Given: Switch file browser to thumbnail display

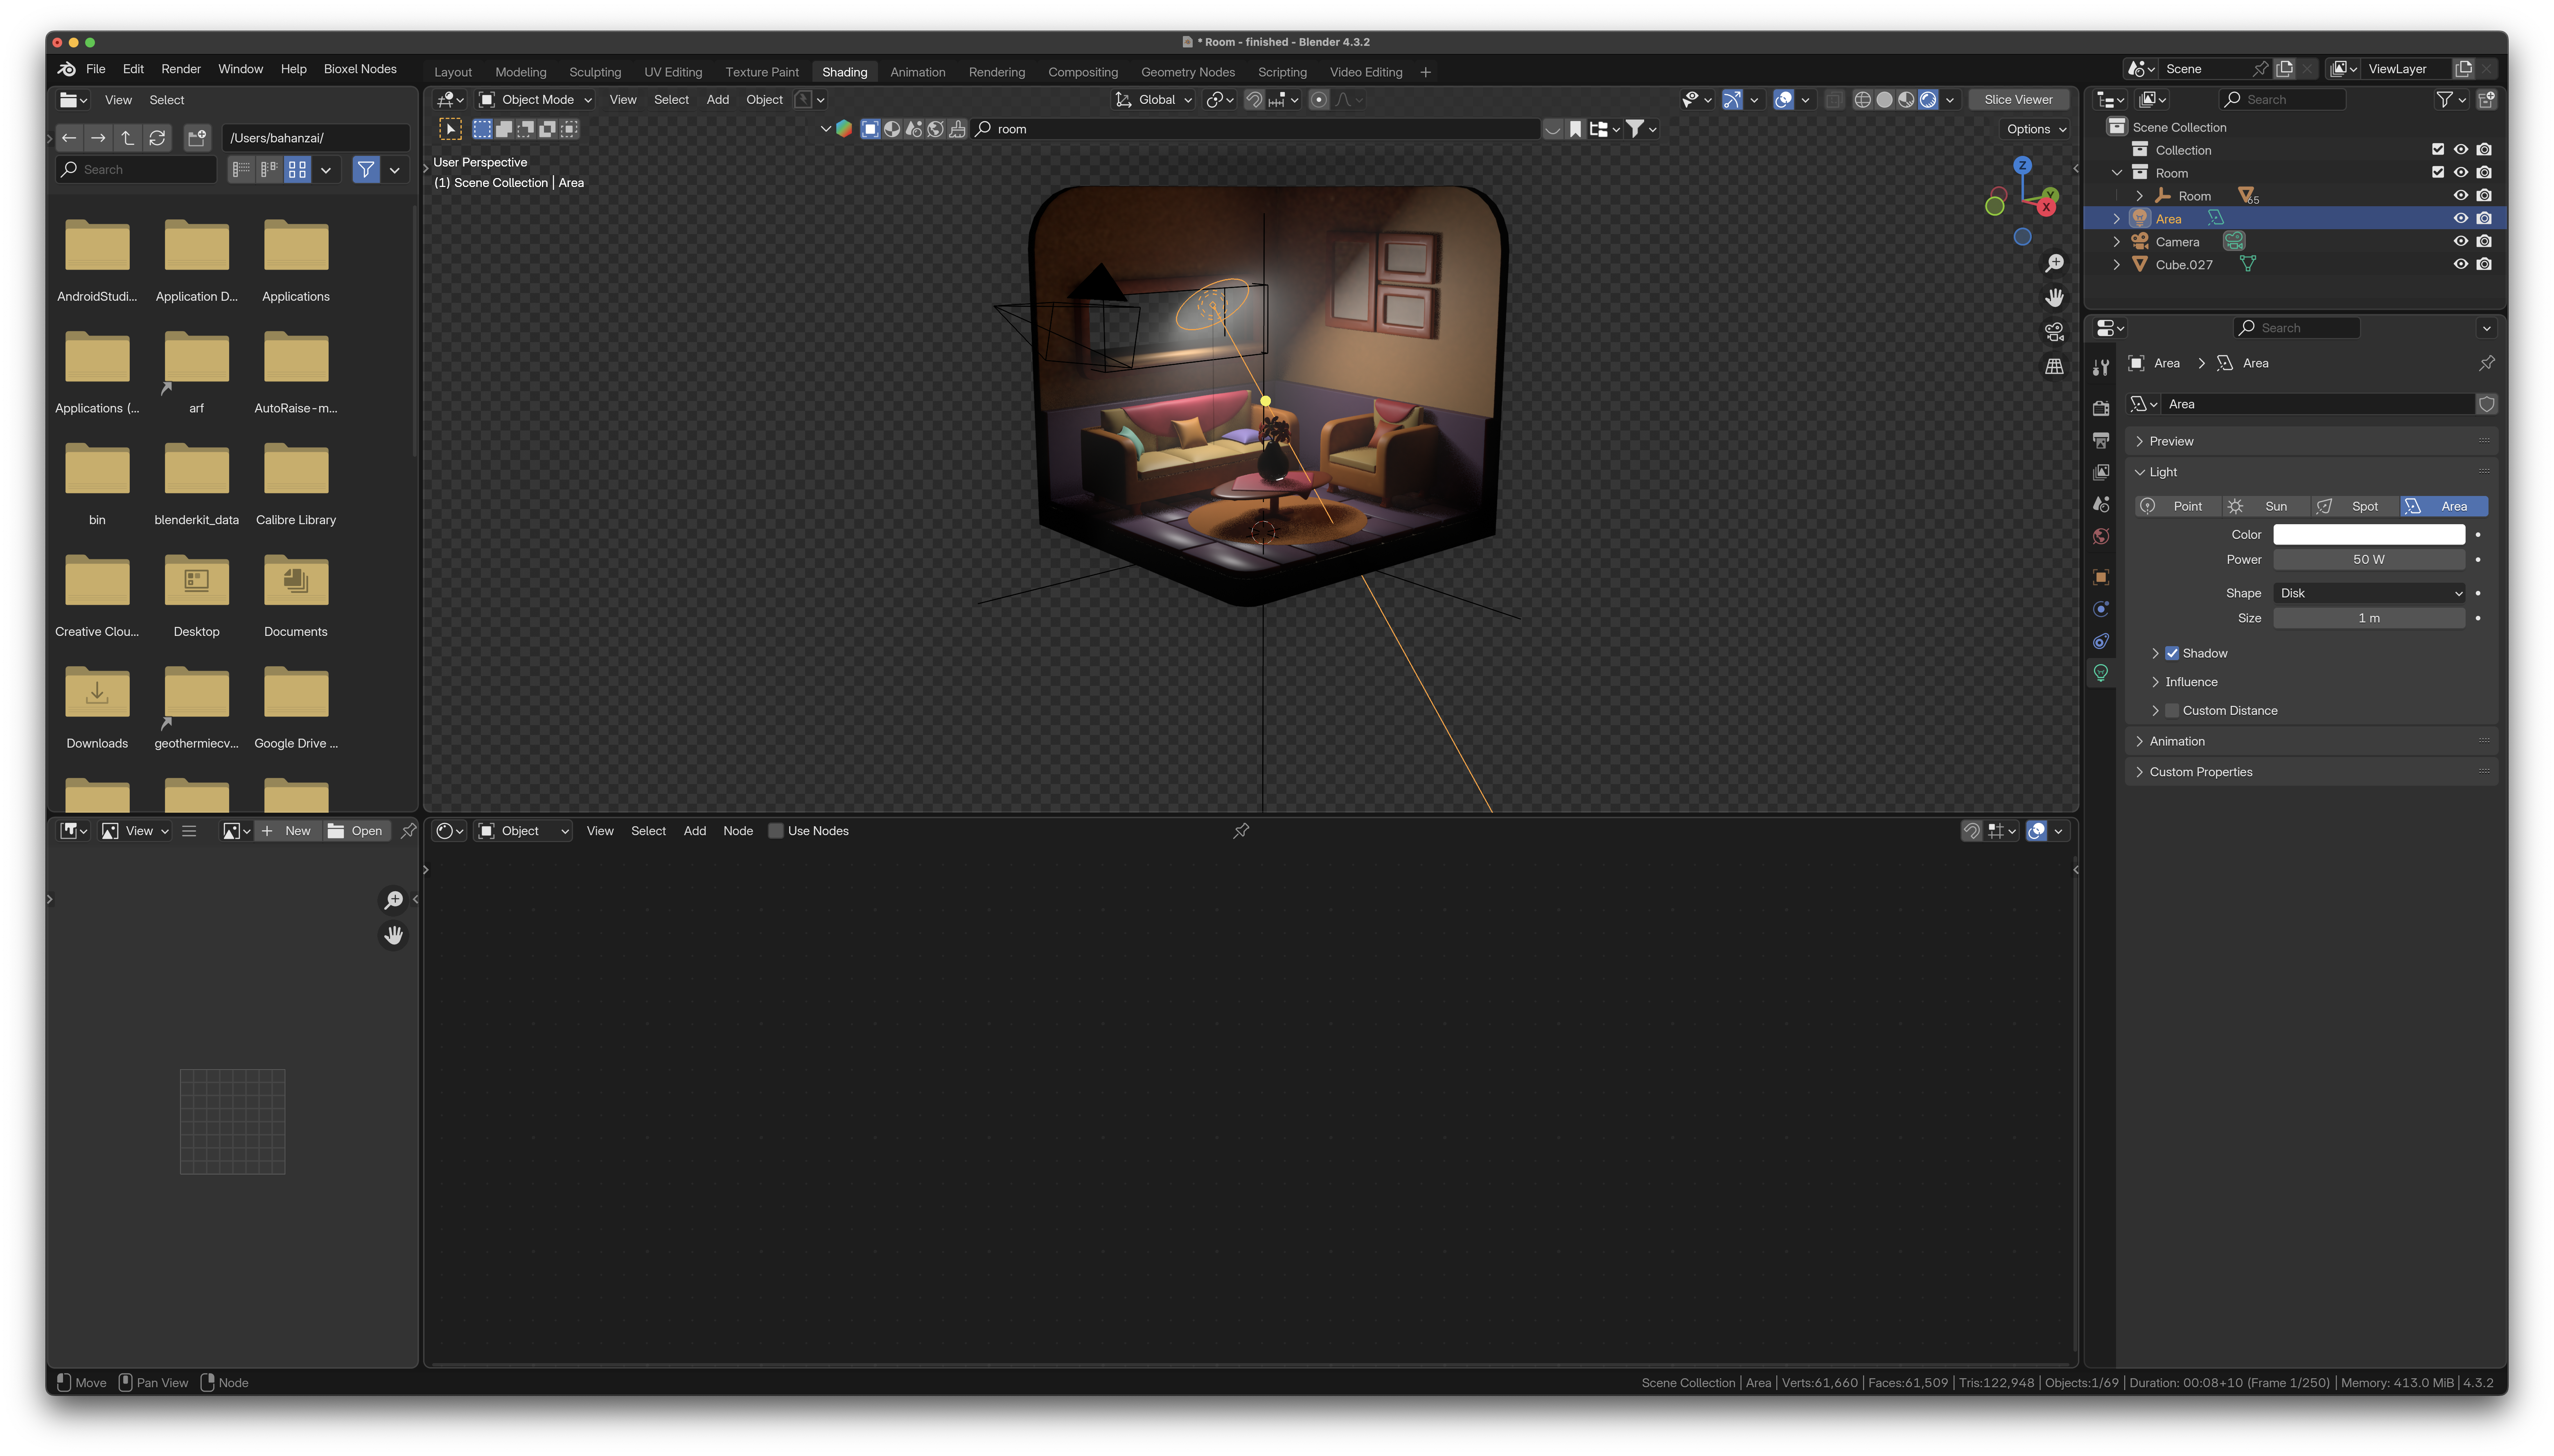Looking at the screenshot, I should pyautogui.click(x=297, y=170).
